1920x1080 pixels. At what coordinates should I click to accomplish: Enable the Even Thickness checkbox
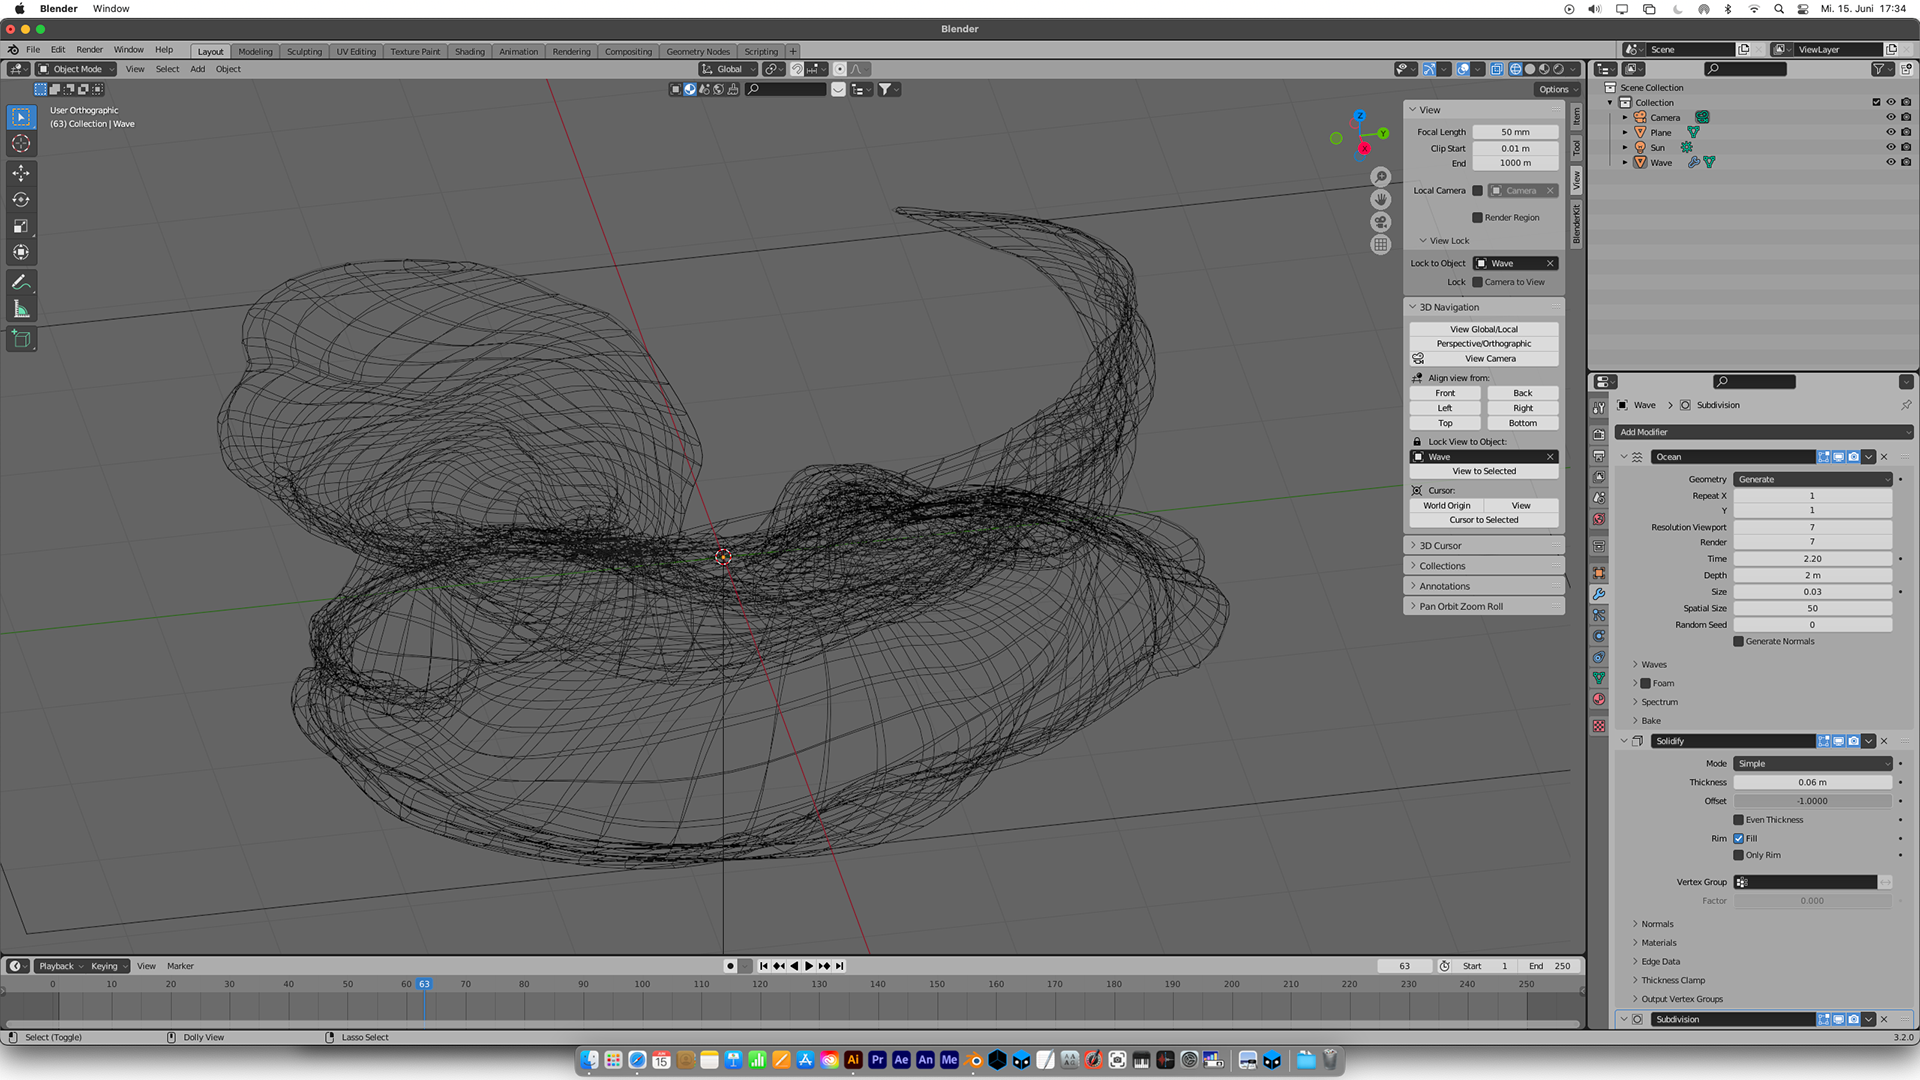pos(1738,820)
